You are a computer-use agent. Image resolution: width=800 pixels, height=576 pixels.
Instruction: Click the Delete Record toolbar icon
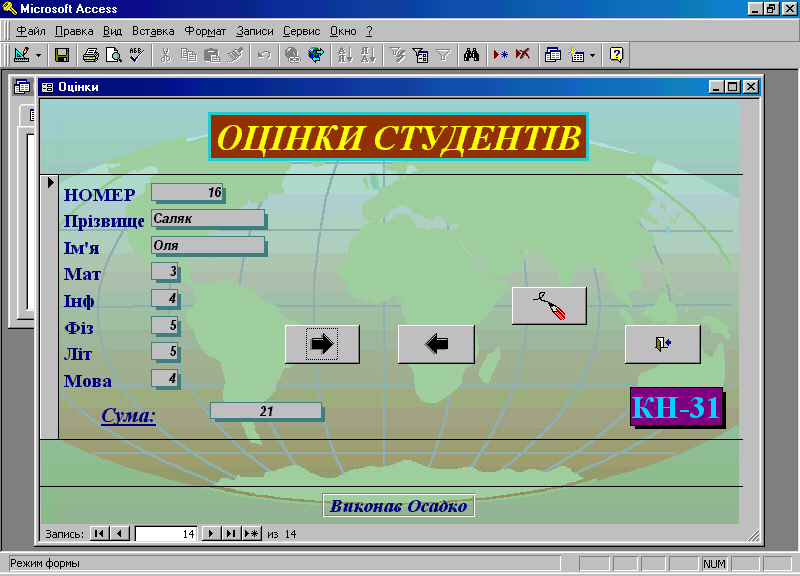point(523,55)
